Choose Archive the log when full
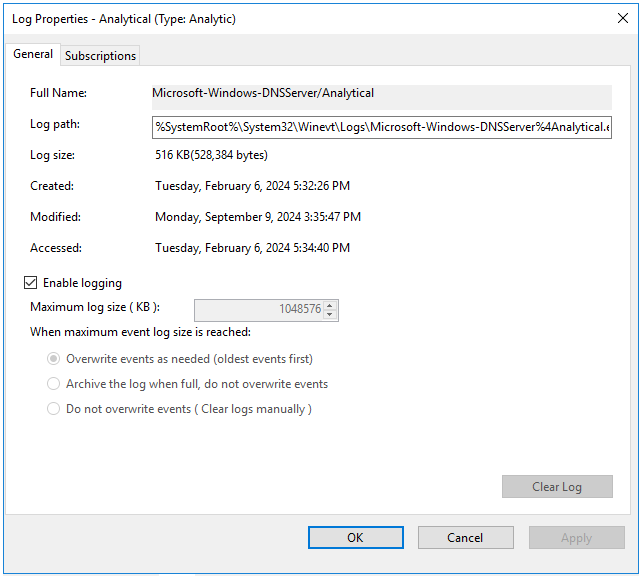 54,384
